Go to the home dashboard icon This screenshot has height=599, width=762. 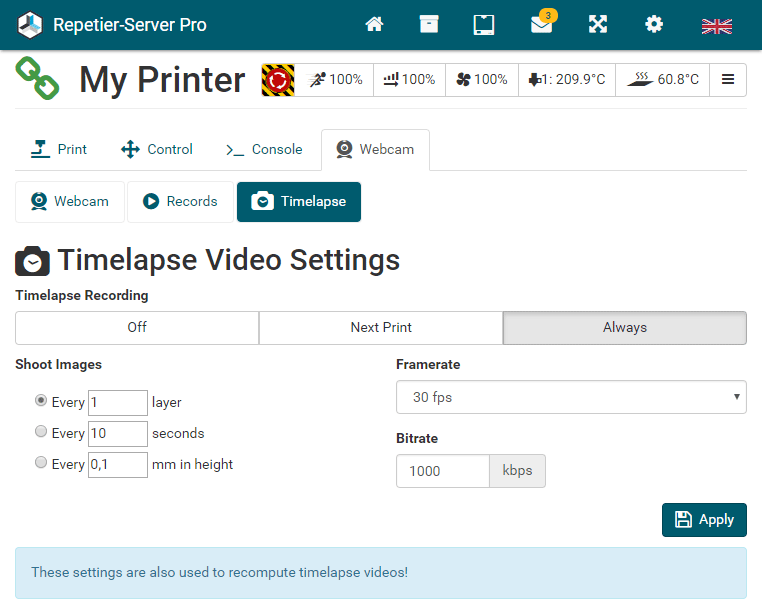(x=374, y=24)
